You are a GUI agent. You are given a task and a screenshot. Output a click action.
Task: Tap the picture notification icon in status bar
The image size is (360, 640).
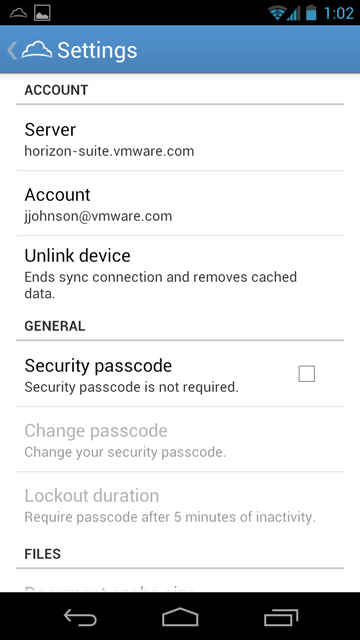click(42, 13)
